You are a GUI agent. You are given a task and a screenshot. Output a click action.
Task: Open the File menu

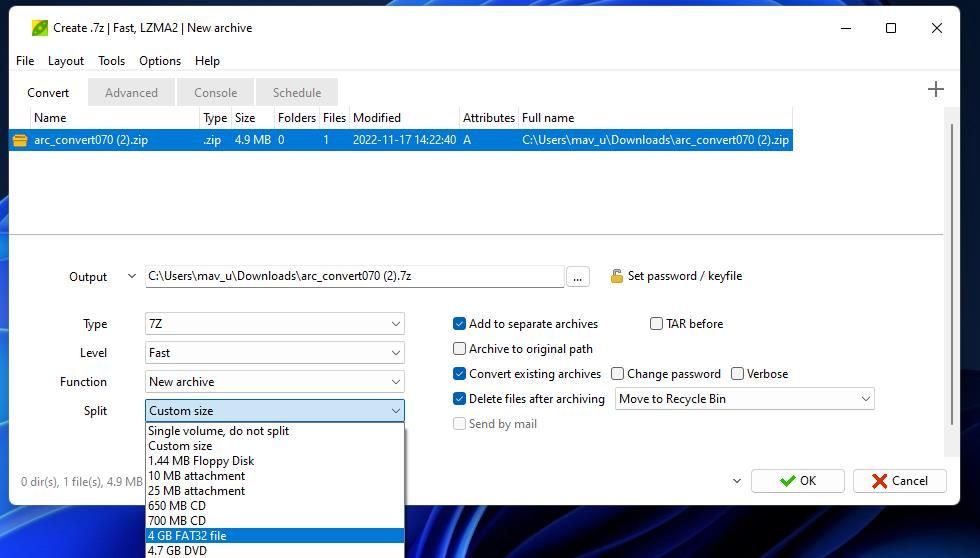[x=25, y=61]
